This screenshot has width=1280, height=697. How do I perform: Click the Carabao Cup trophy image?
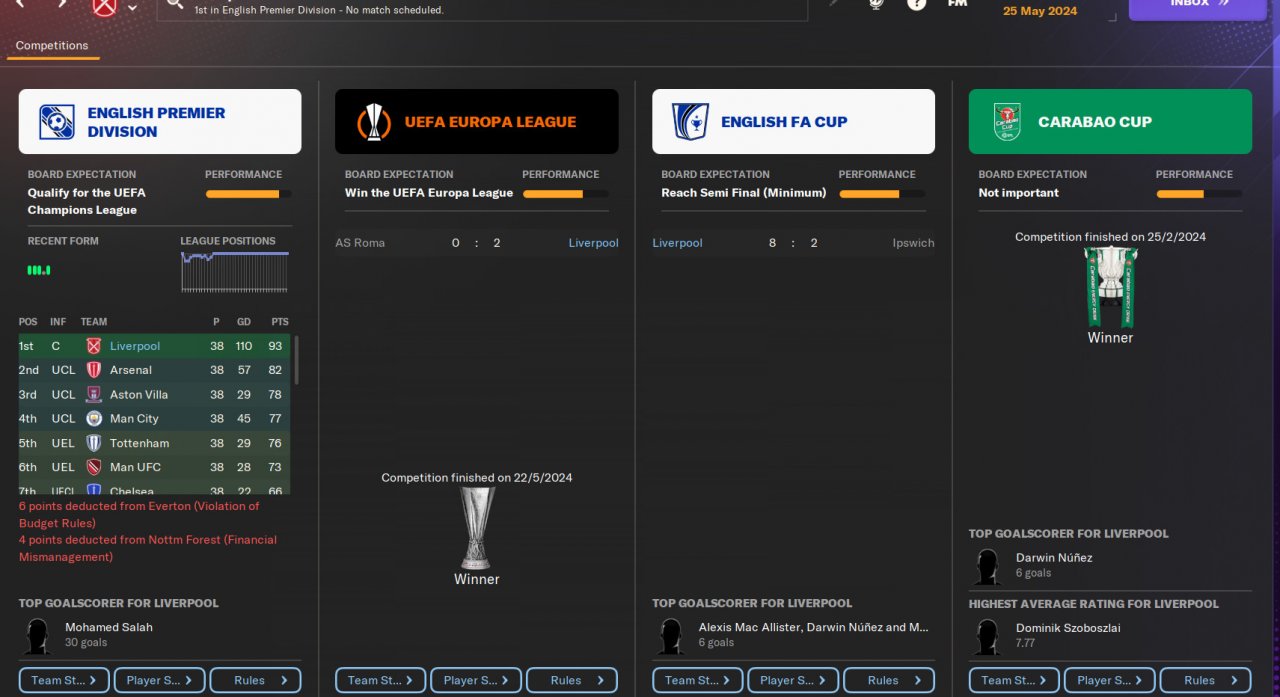point(1110,287)
